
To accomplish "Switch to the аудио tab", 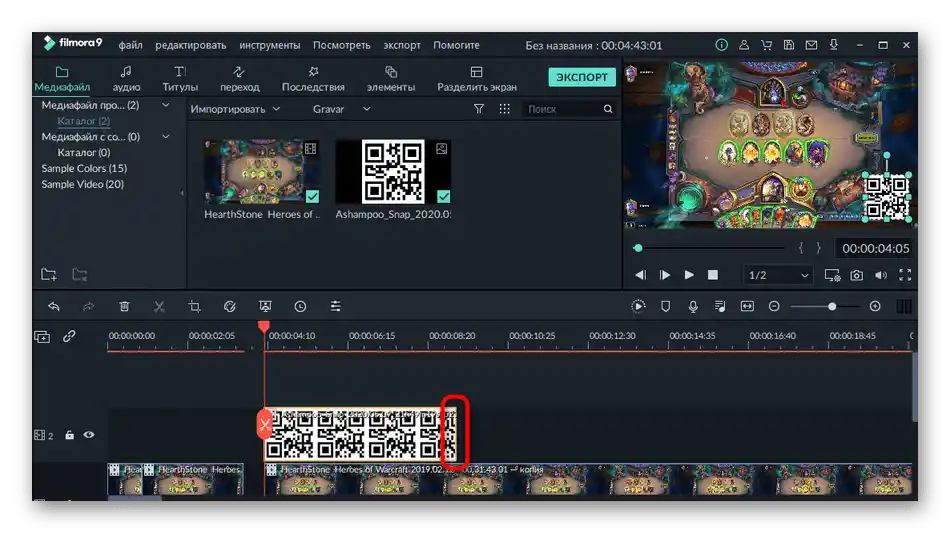I will tap(126, 79).
